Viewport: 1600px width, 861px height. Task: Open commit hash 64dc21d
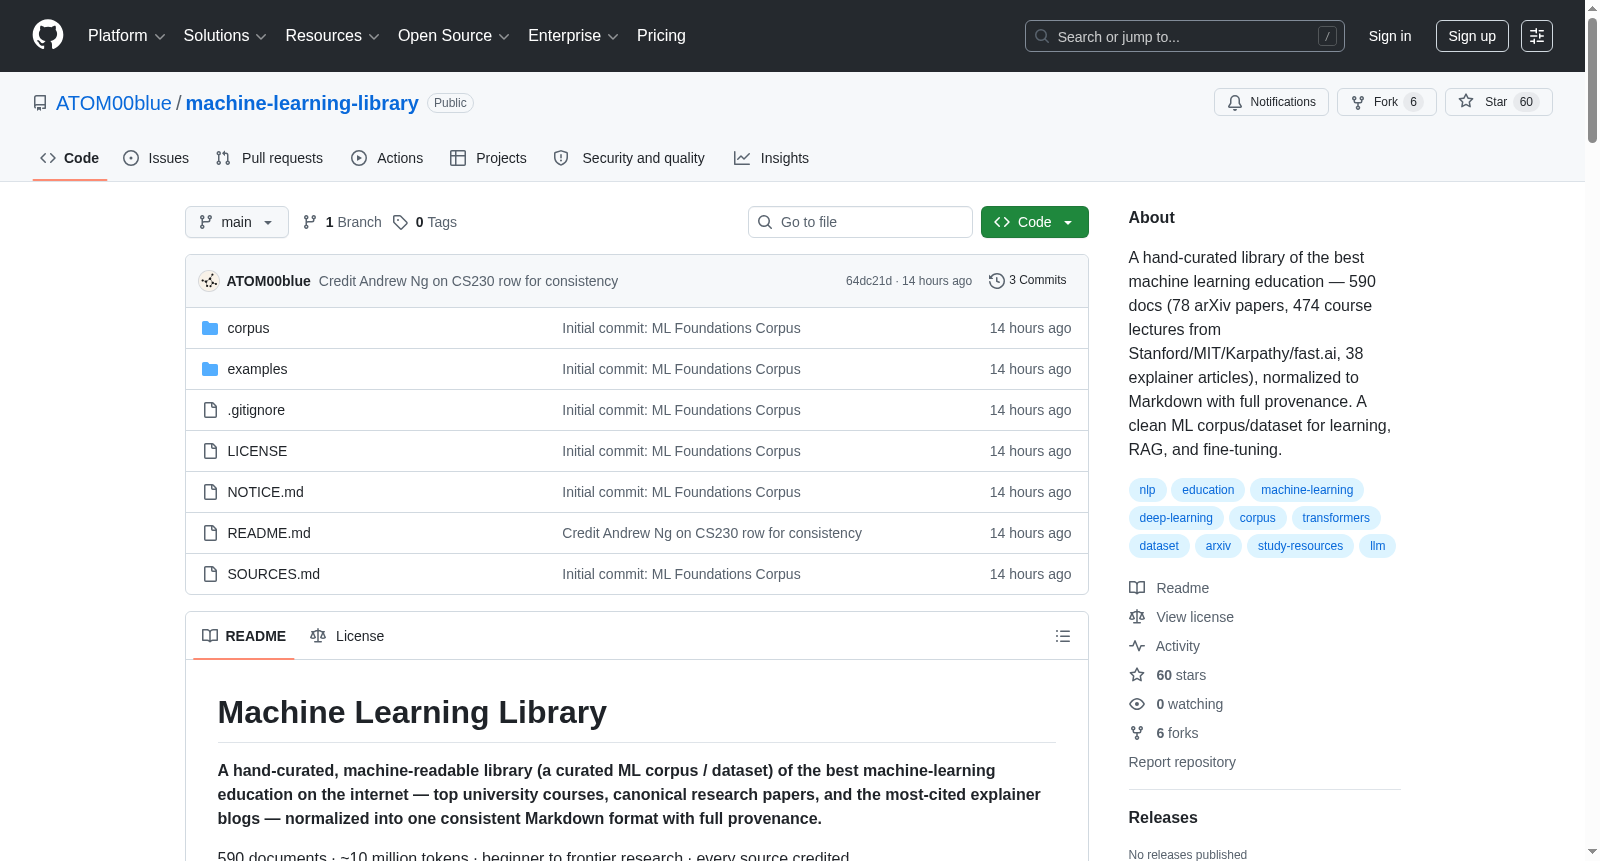(x=869, y=281)
